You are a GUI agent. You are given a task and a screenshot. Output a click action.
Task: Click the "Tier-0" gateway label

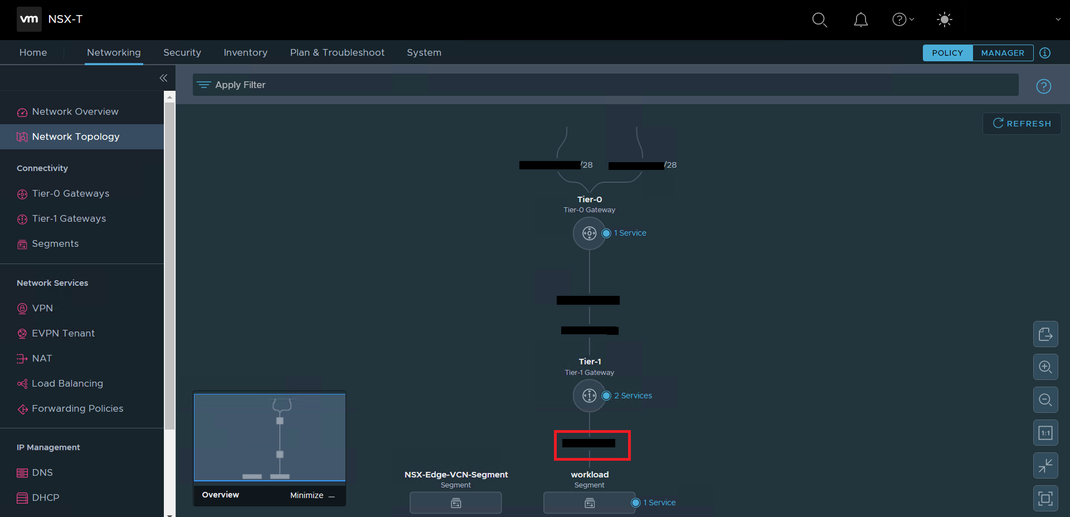pyautogui.click(x=589, y=200)
